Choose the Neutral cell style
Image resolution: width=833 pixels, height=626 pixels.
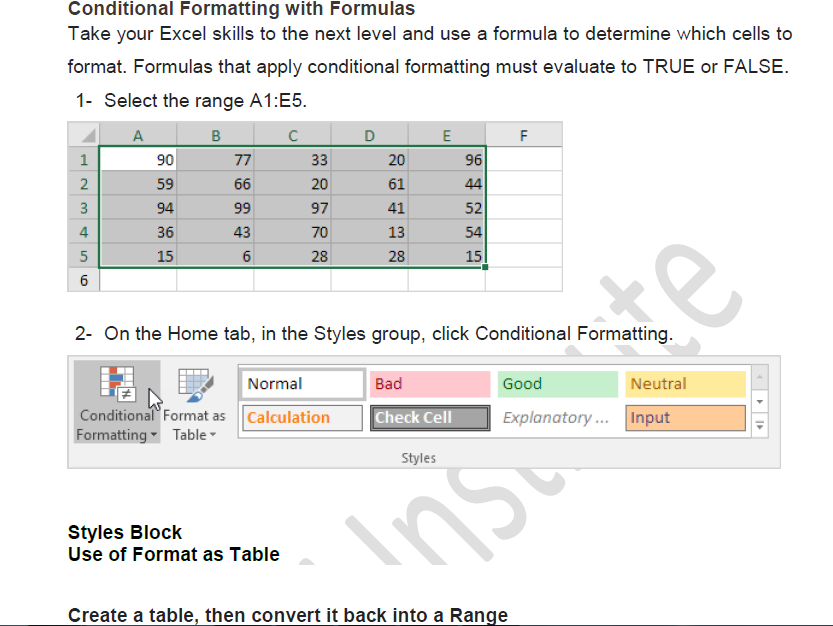[x=686, y=384]
